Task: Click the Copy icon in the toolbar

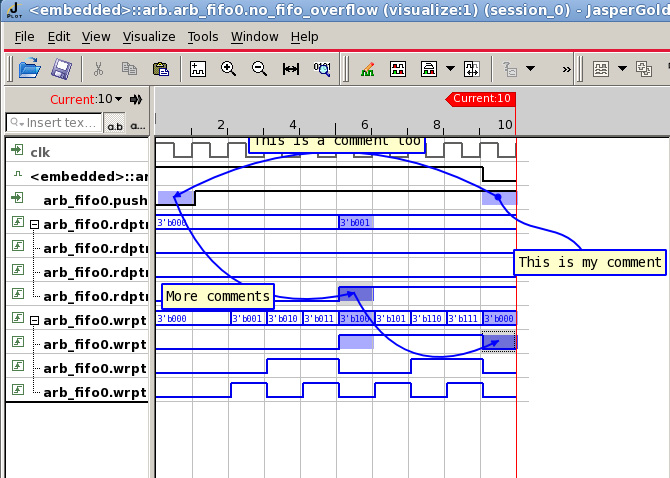Action: (x=129, y=69)
